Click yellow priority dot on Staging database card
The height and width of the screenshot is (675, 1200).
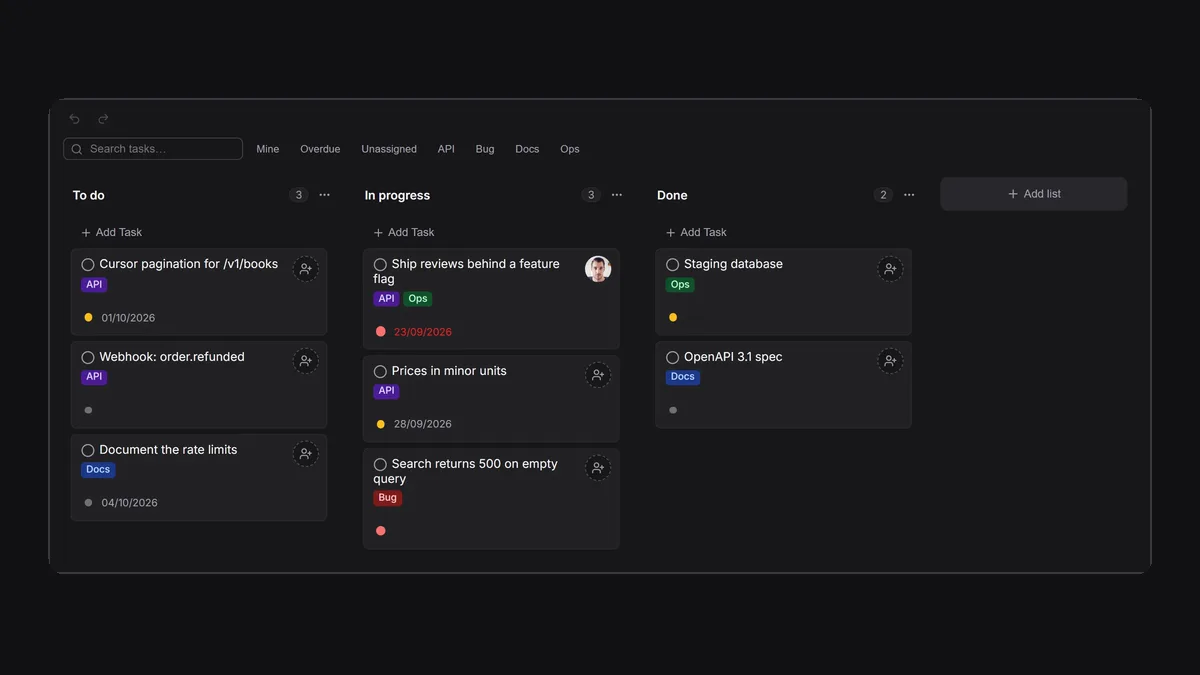coord(672,317)
